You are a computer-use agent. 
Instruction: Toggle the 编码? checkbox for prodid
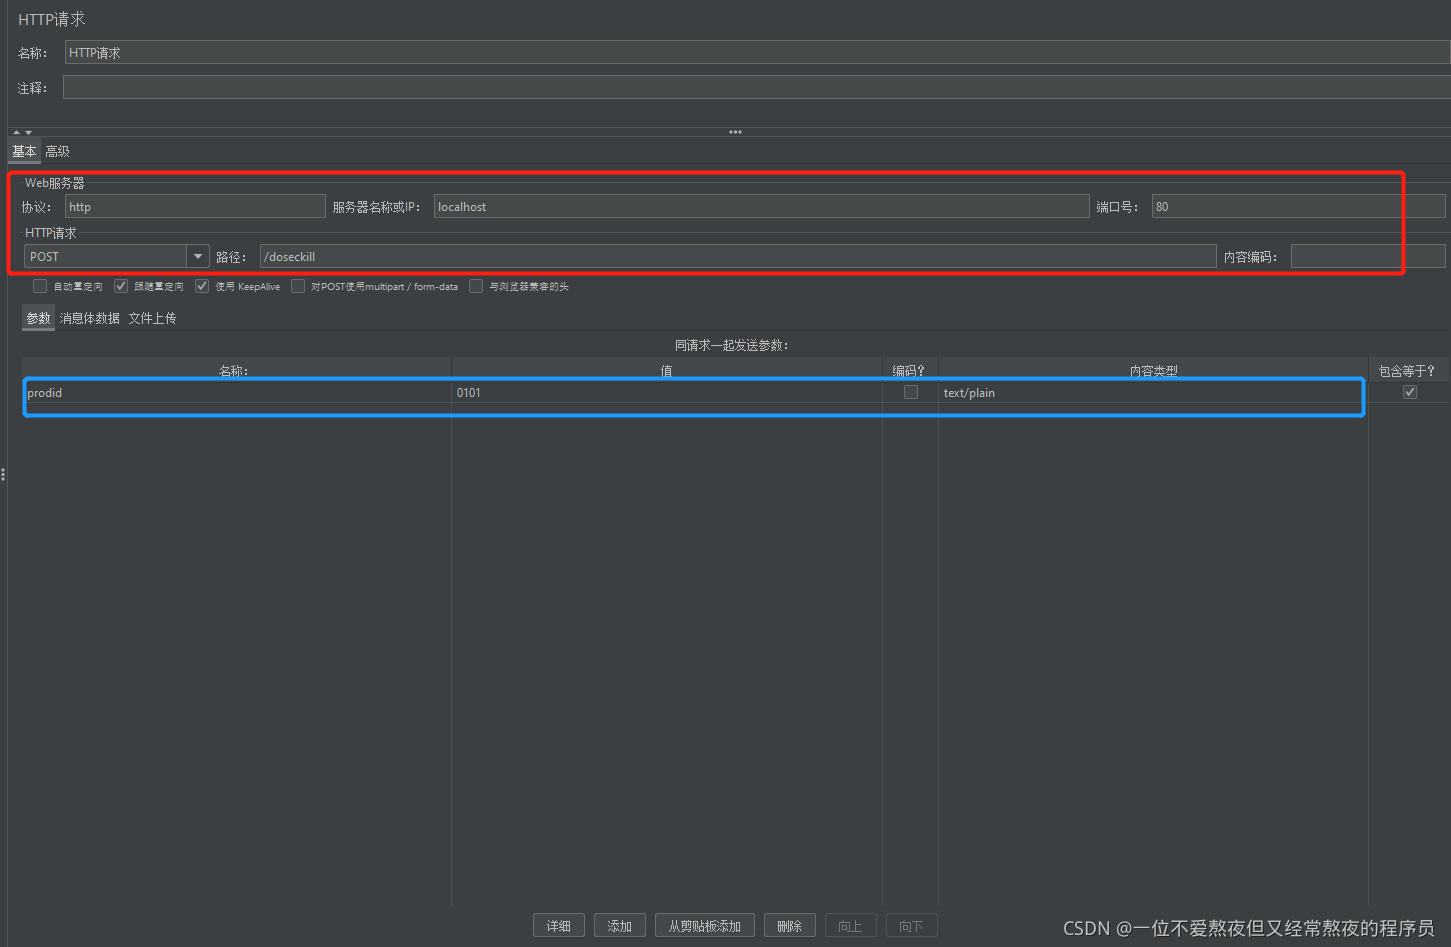coord(911,392)
